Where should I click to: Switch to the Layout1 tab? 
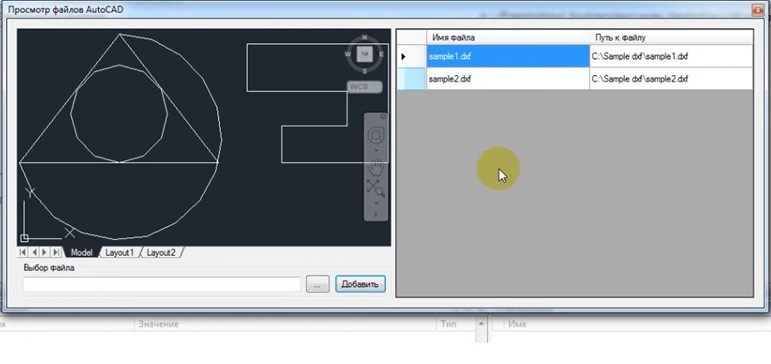pyautogui.click(x=120, y=253)
